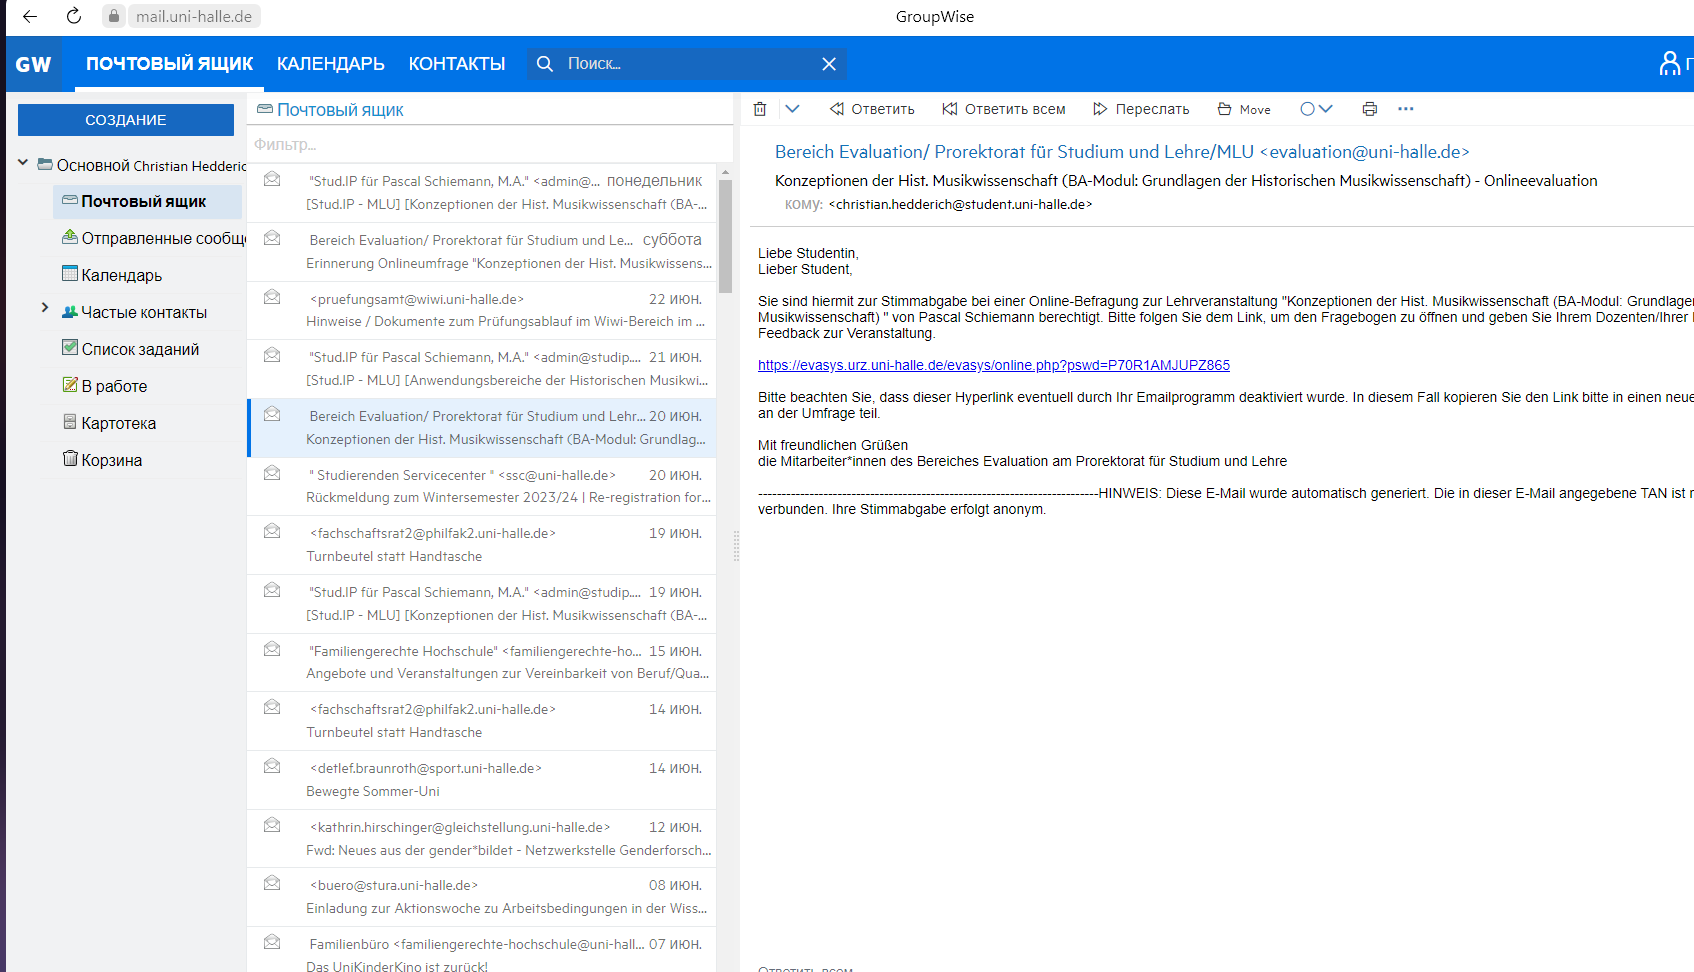Click the search magnifier icon

[545, 64]
